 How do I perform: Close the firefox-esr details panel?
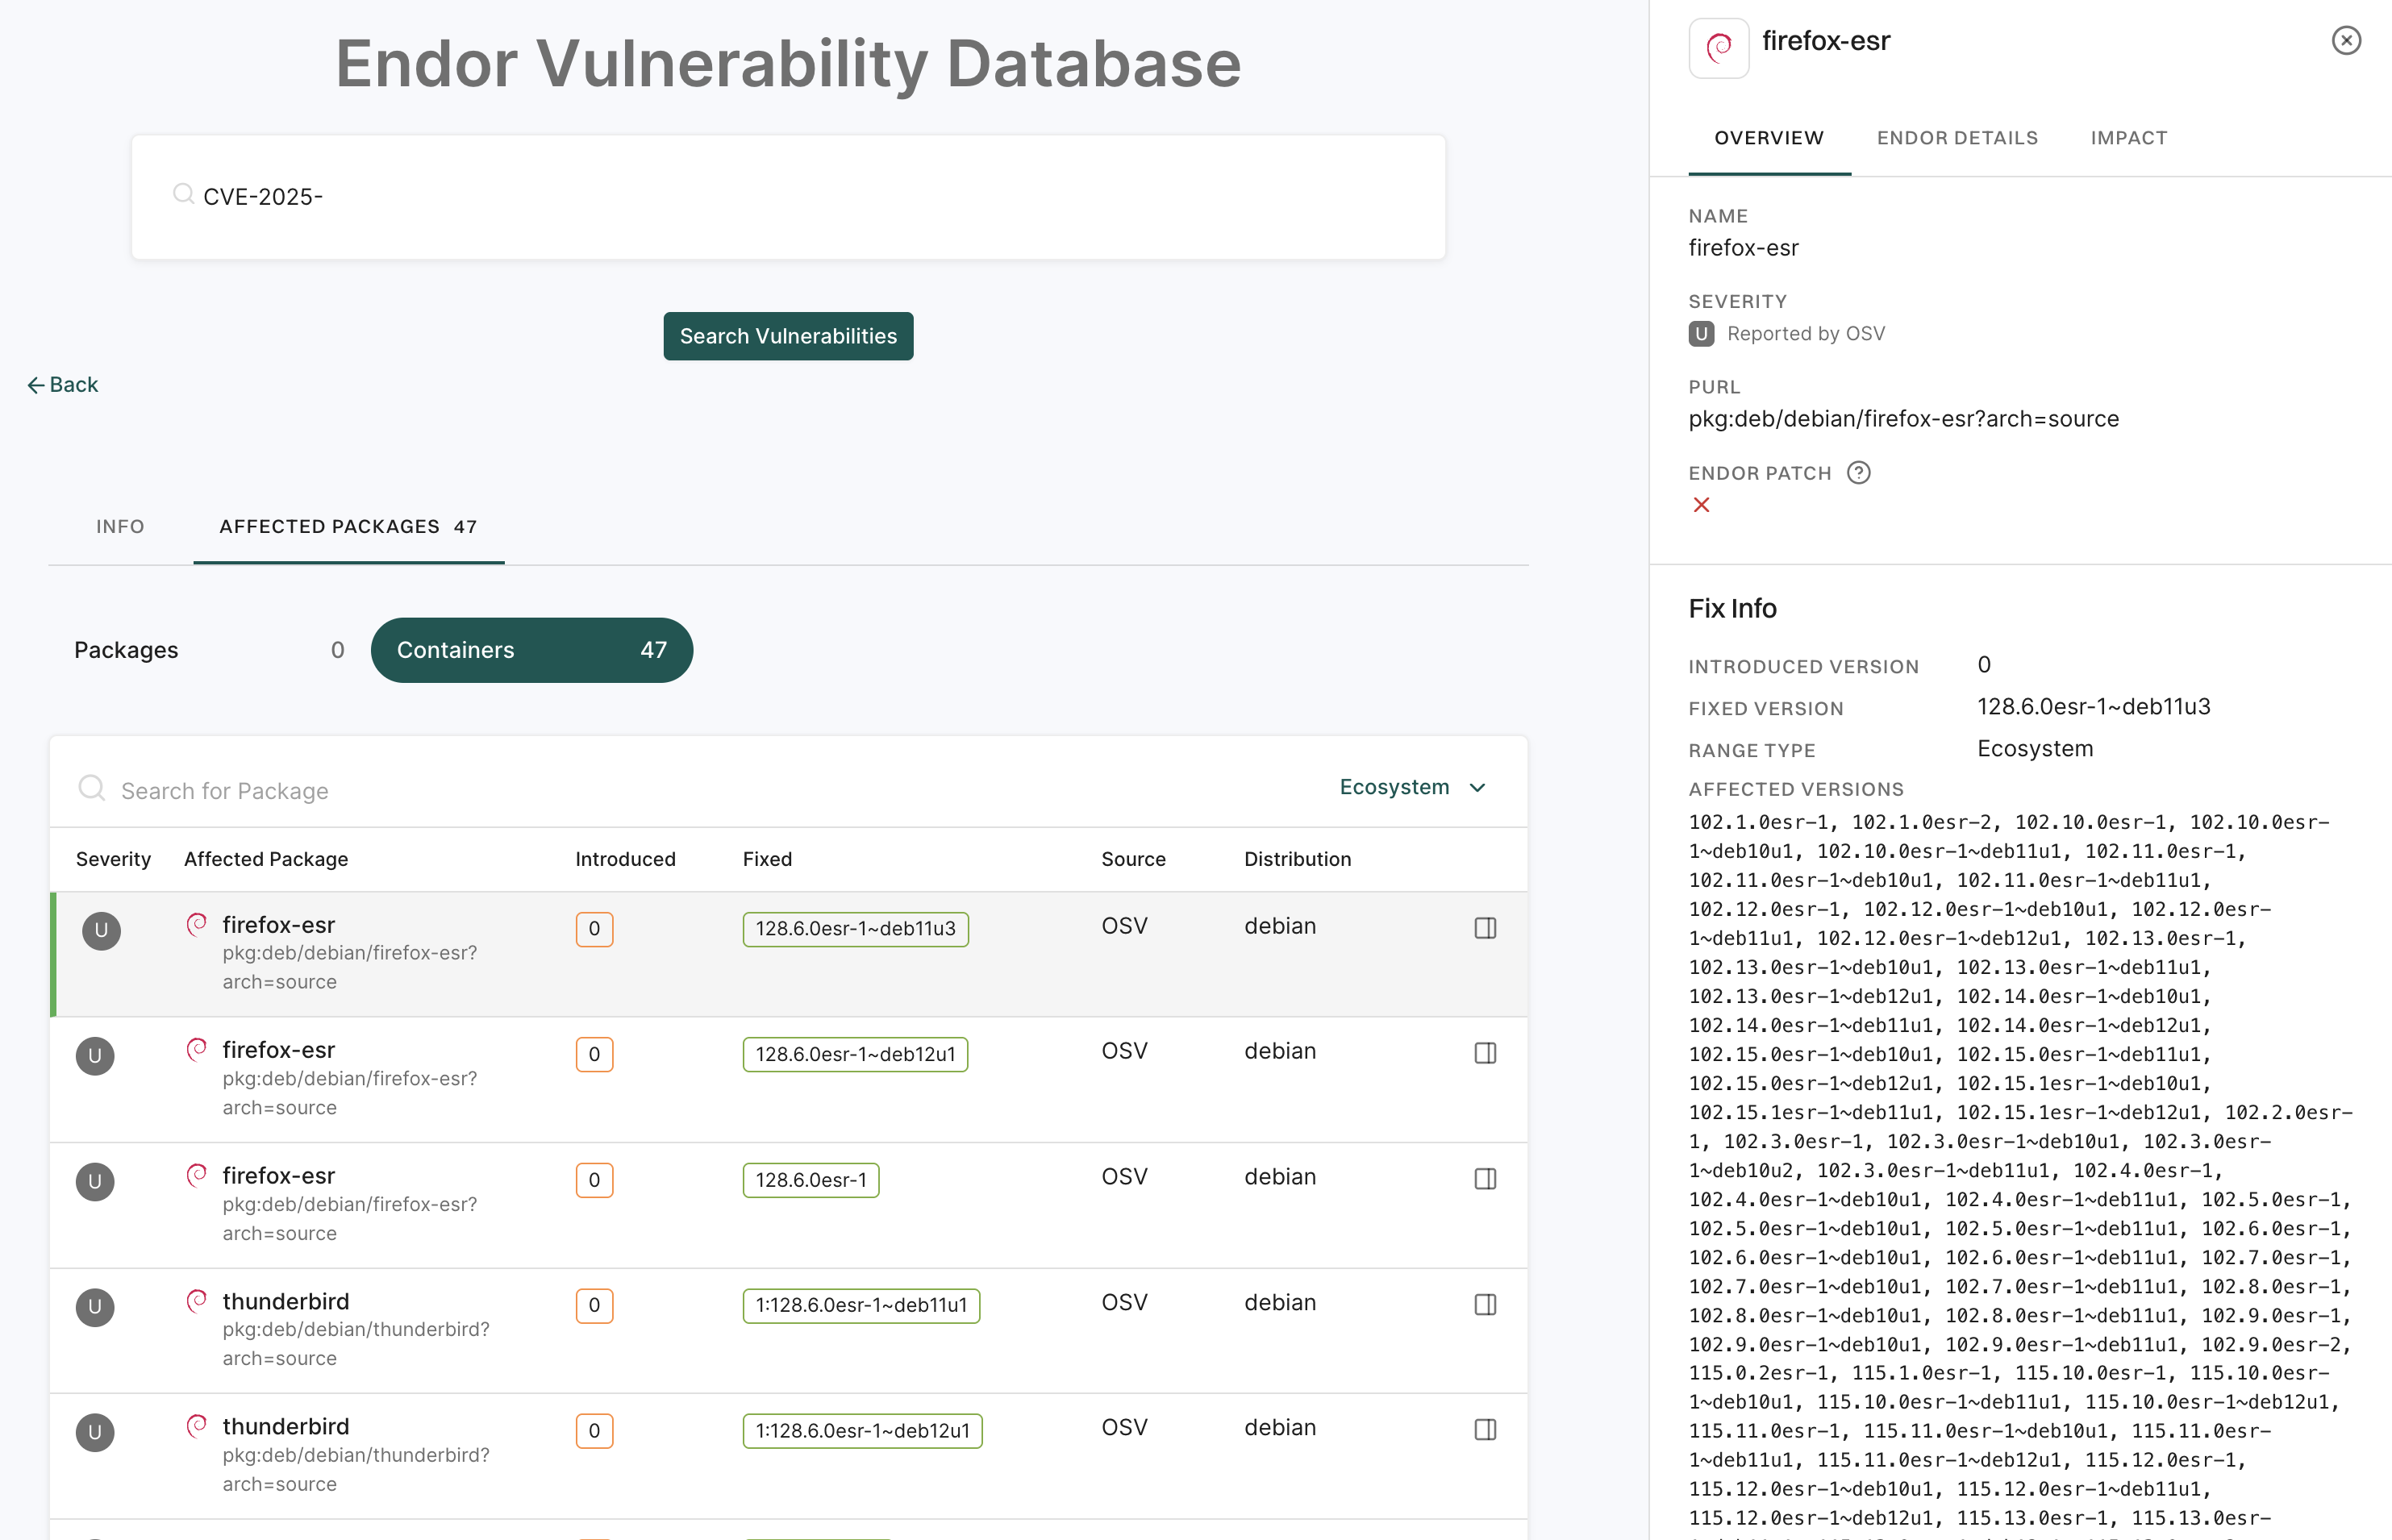click(x=2346, y=40)
